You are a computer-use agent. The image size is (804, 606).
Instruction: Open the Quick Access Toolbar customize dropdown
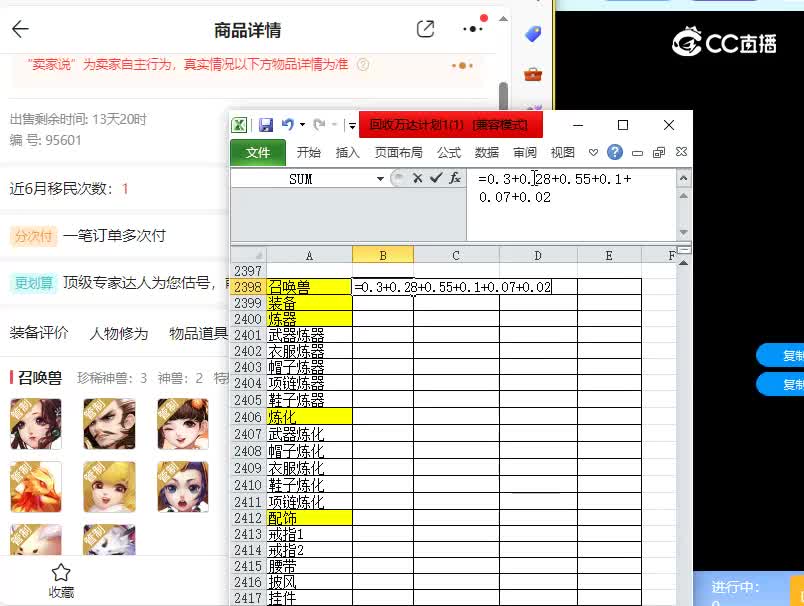point(352,124)
